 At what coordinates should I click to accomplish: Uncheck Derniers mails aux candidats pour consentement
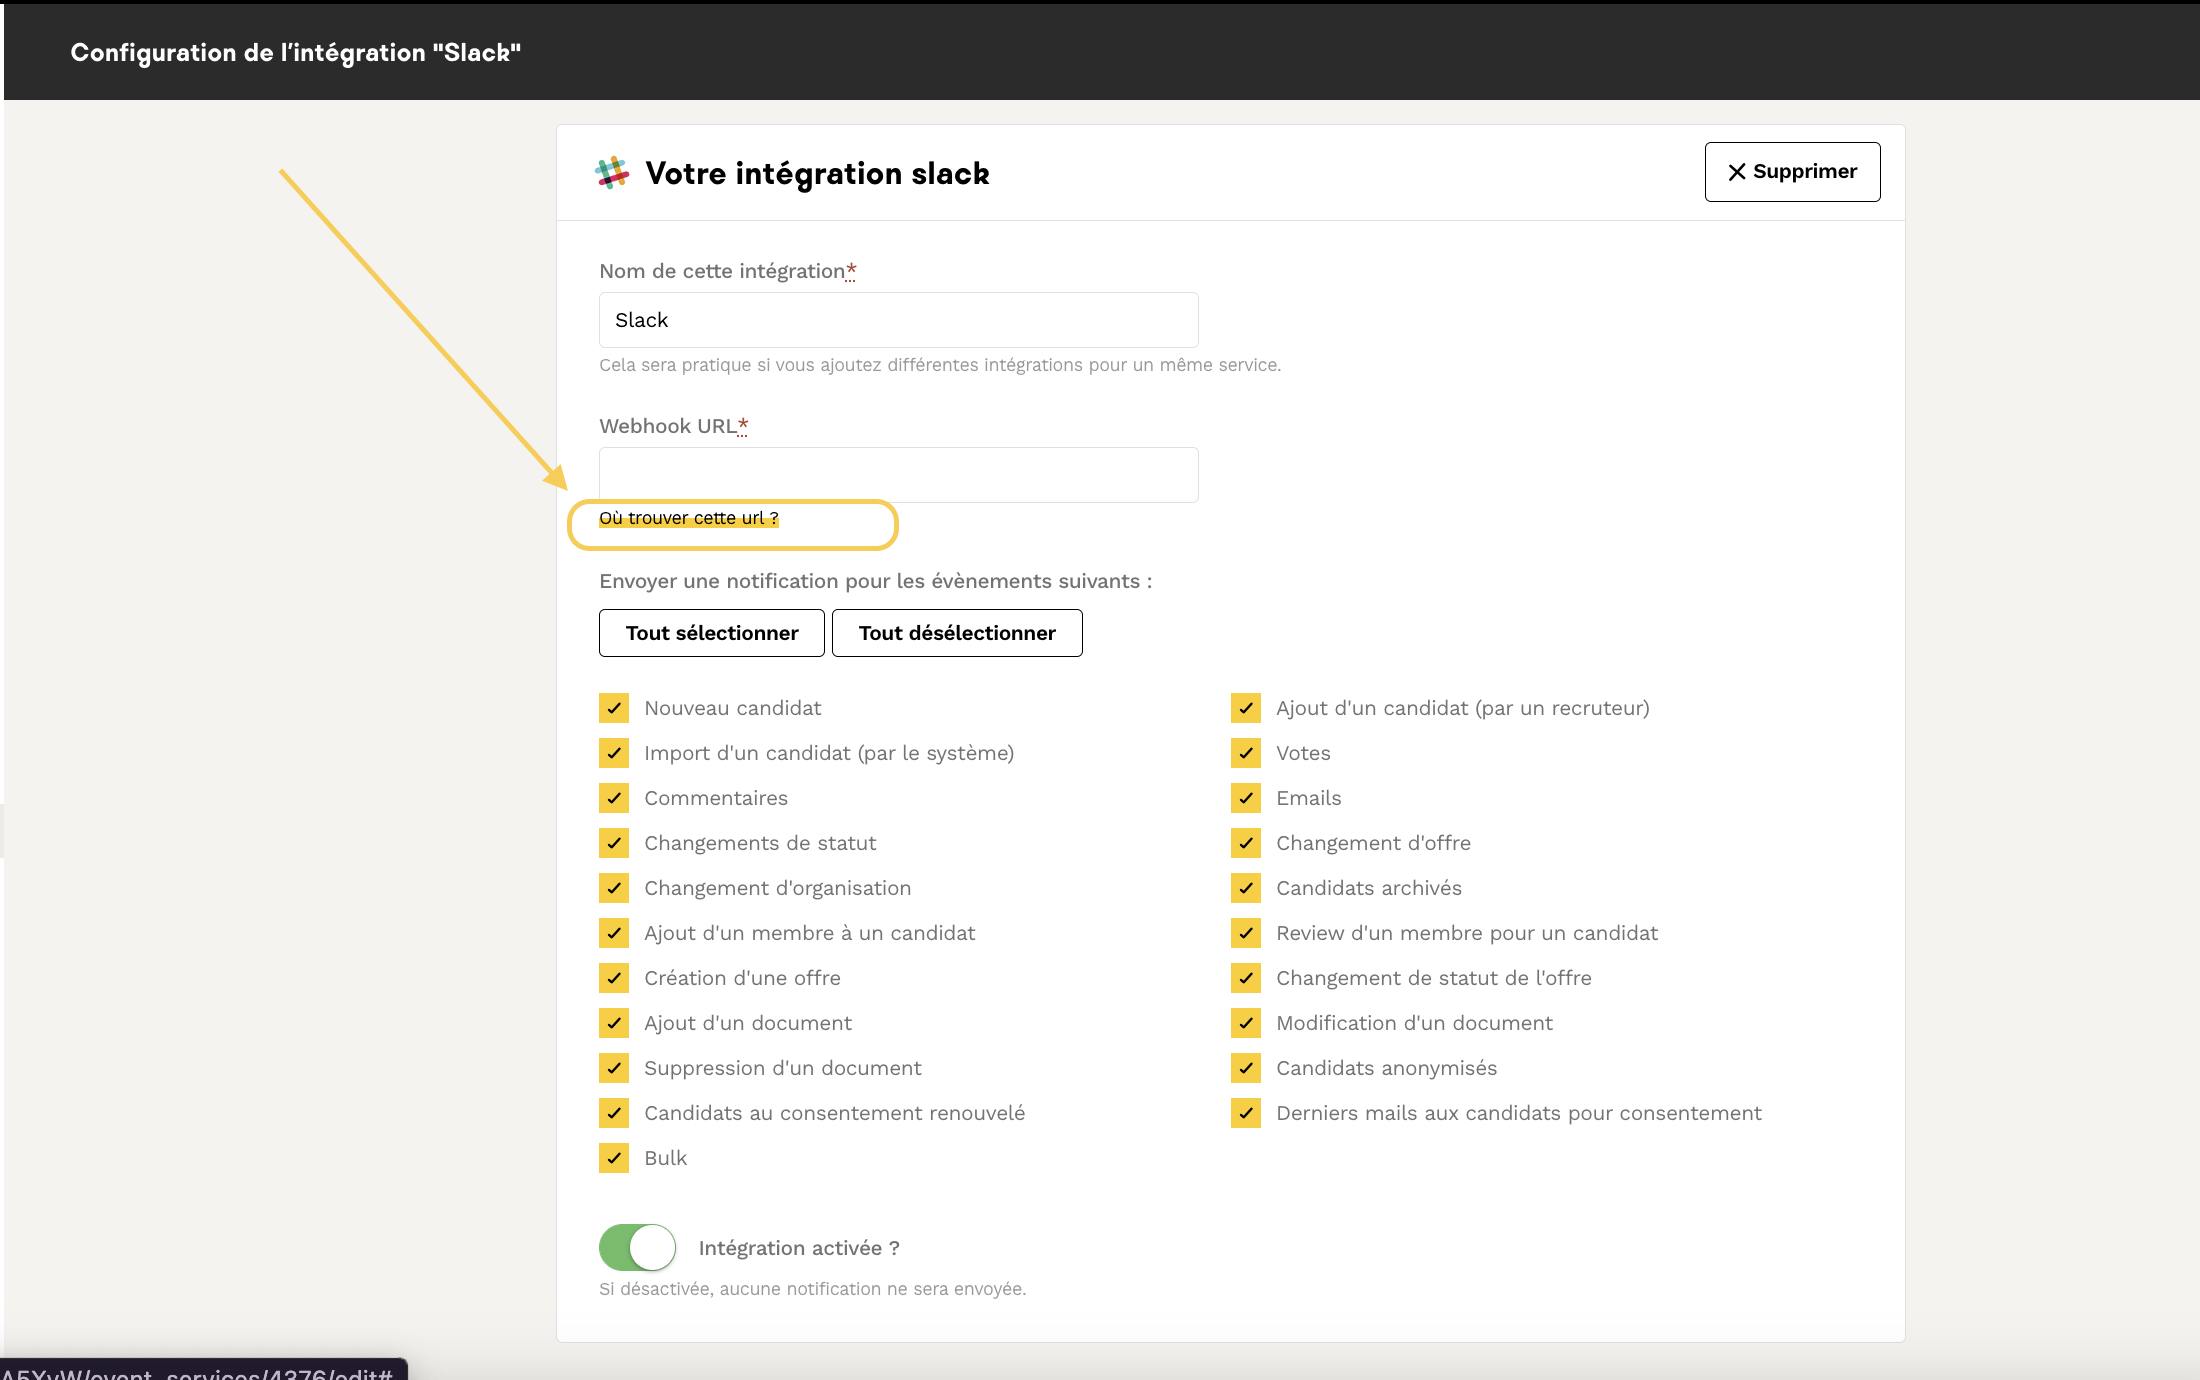[1246, 1113]
